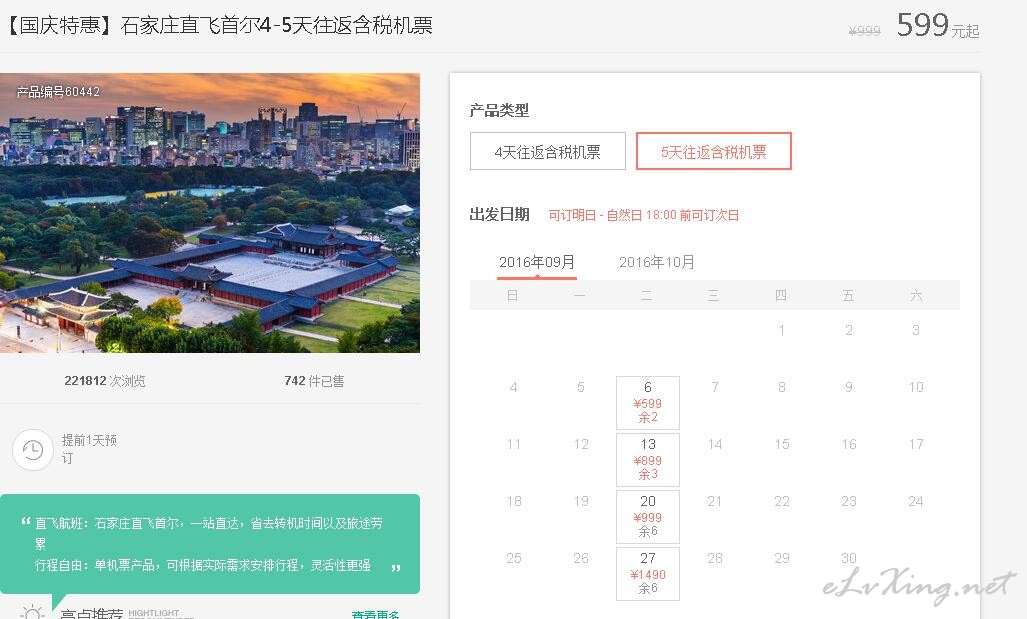Viewport: 1027px width, 619px height.
Task: Click the crossed-out ¥999 original price
Action: (864, 31)
